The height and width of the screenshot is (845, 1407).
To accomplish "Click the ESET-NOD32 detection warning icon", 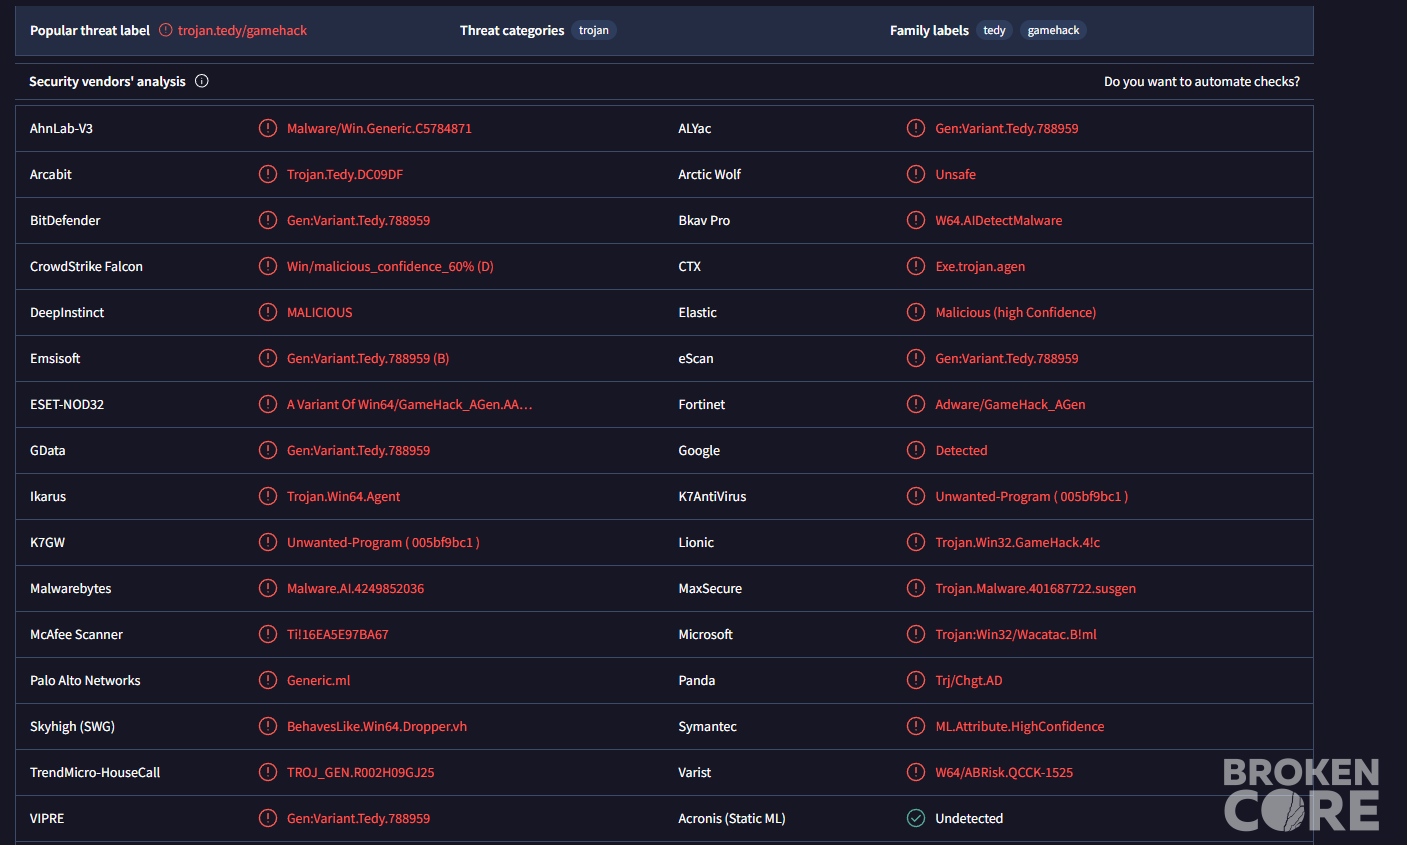I will (x=268, y=404).
